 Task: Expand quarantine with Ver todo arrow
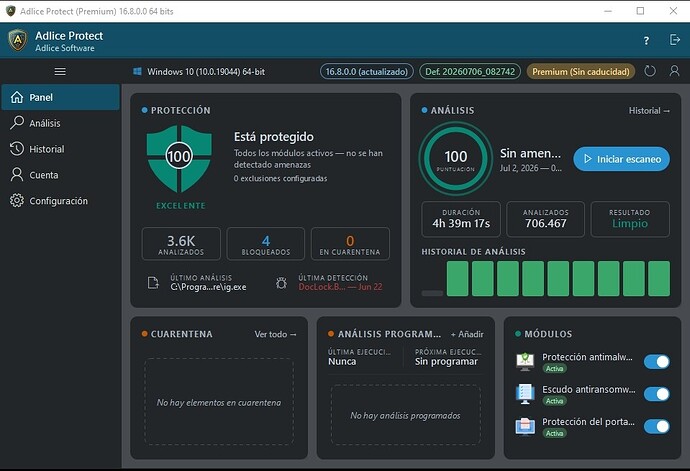[275, 334]
